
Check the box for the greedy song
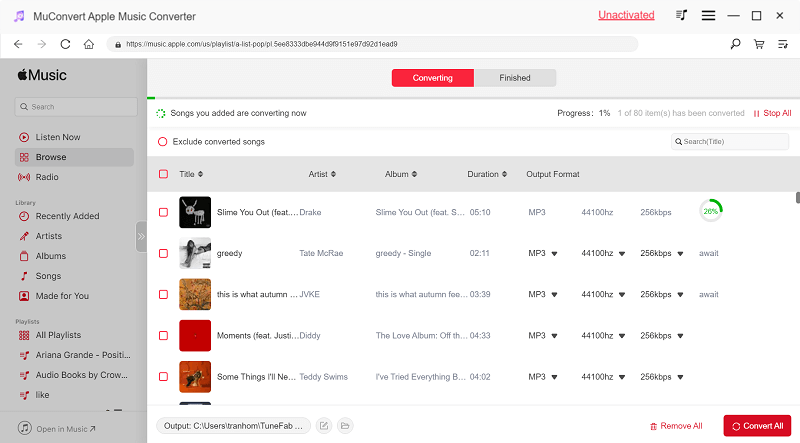click(163, 253)
